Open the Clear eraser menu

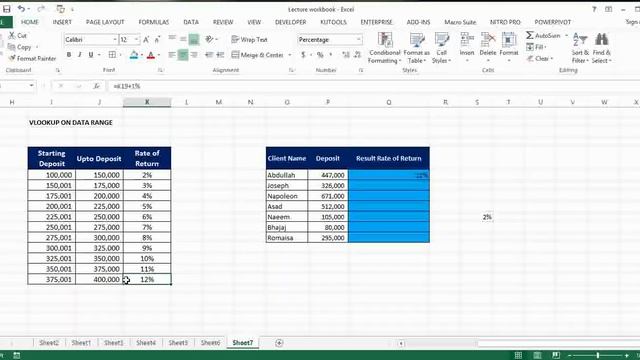pyautogui.click(x=540, y=58)
